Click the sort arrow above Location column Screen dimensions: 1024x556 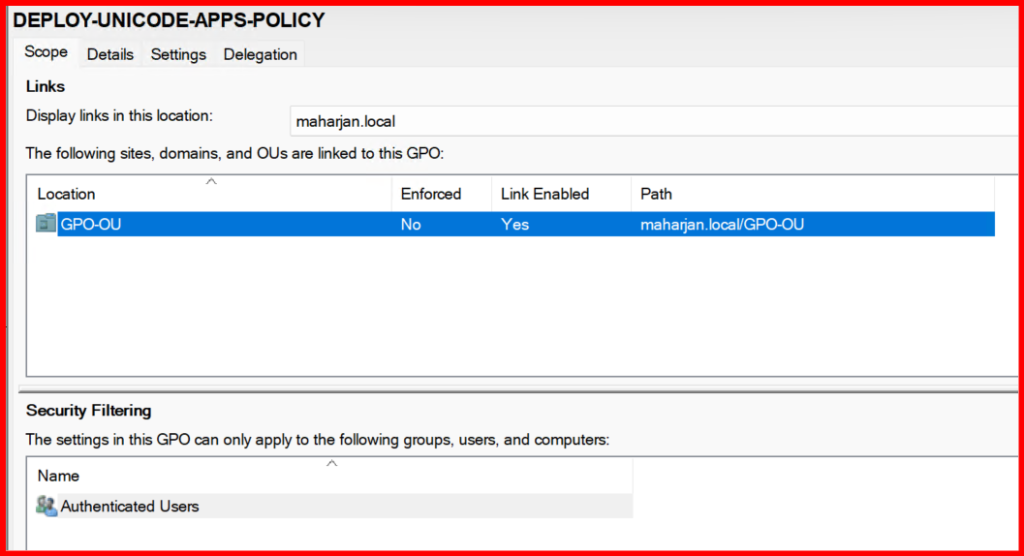pyautogui.click(x=211, y=181)
